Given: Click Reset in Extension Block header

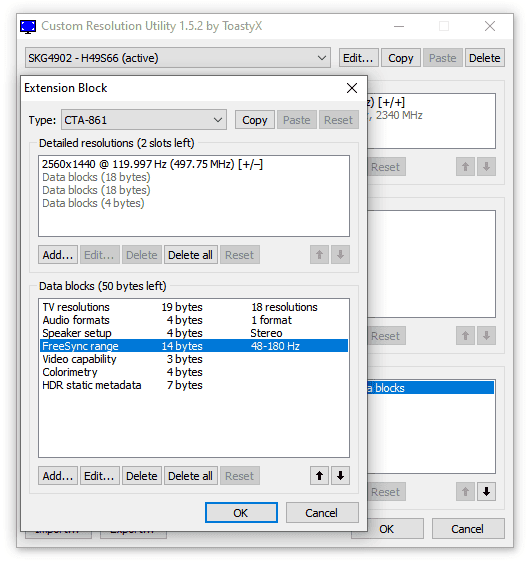Looking at the screenshot, I should click(x=339, y=120).
